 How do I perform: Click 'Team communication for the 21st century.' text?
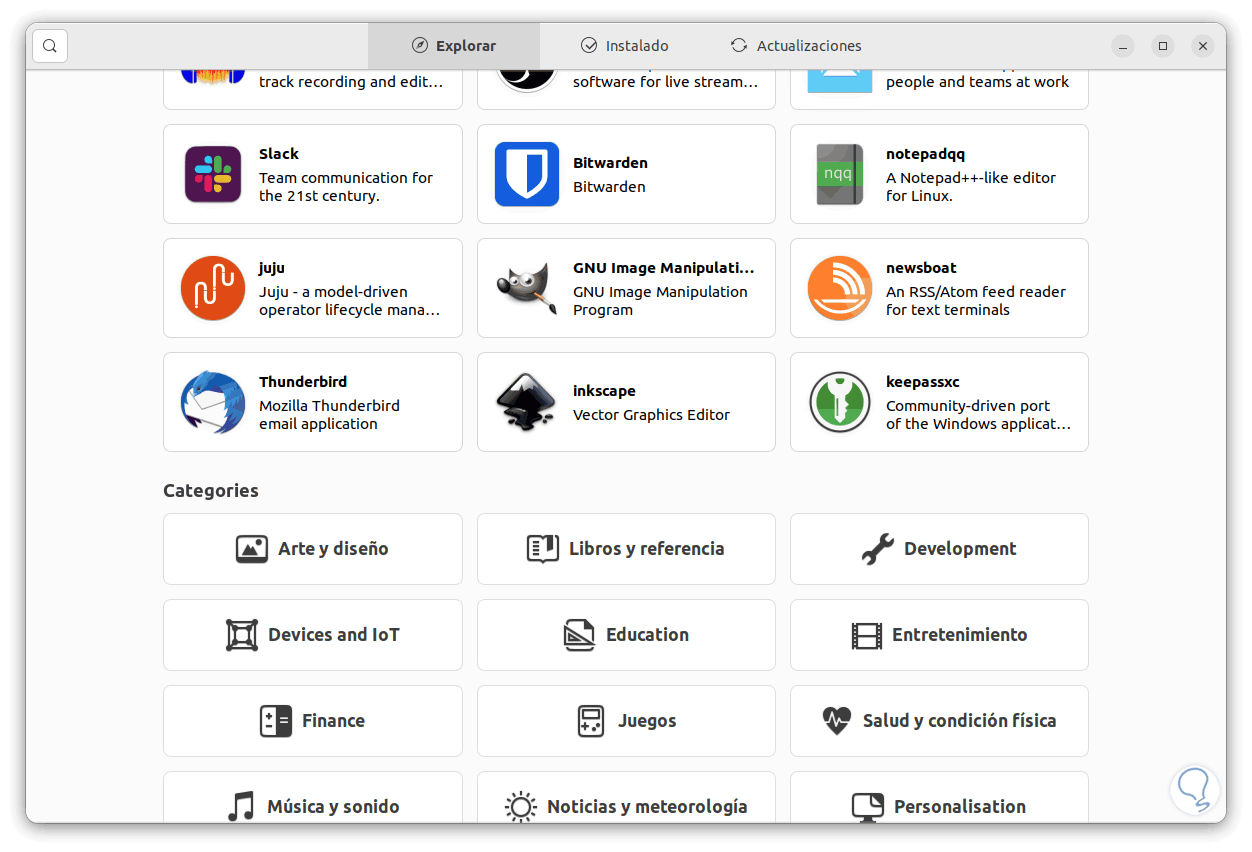pos(346,187)
